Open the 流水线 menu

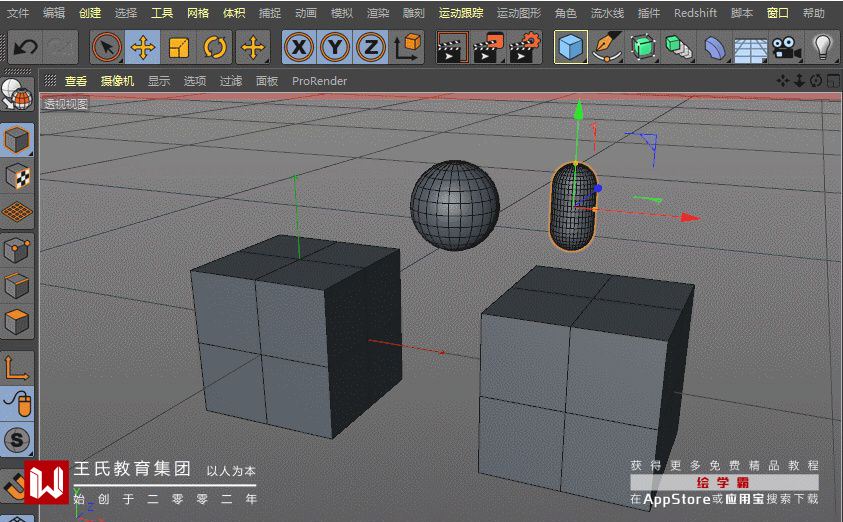pos(608,13)
